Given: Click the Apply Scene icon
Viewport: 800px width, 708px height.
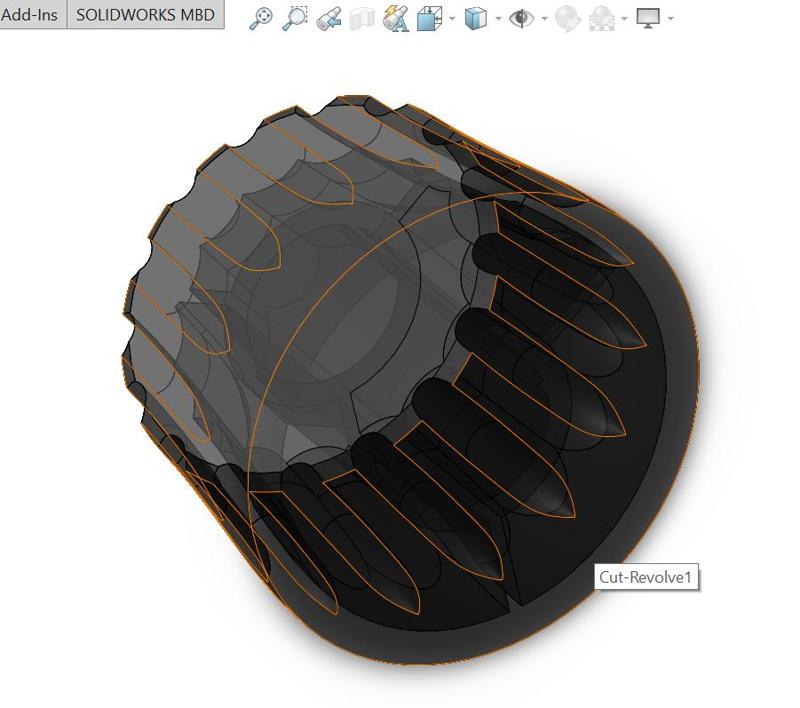Looking at the screenshot, I should [x=602, y=19].
